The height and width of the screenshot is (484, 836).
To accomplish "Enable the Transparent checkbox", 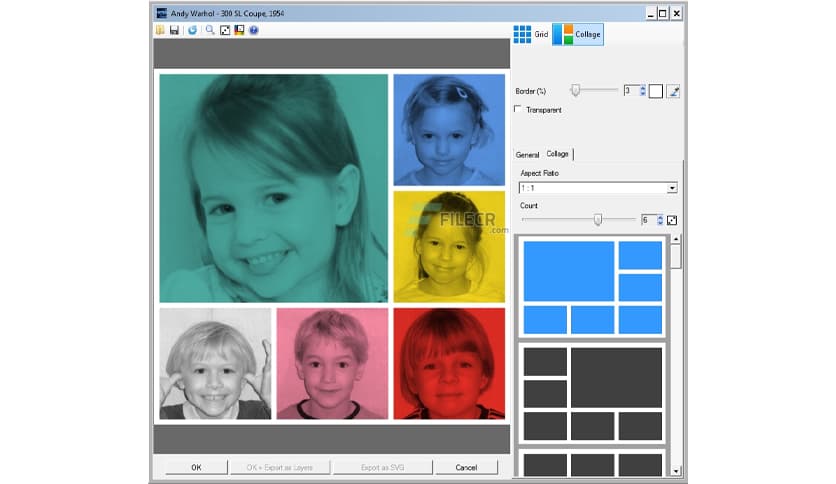I will point(517,109).
